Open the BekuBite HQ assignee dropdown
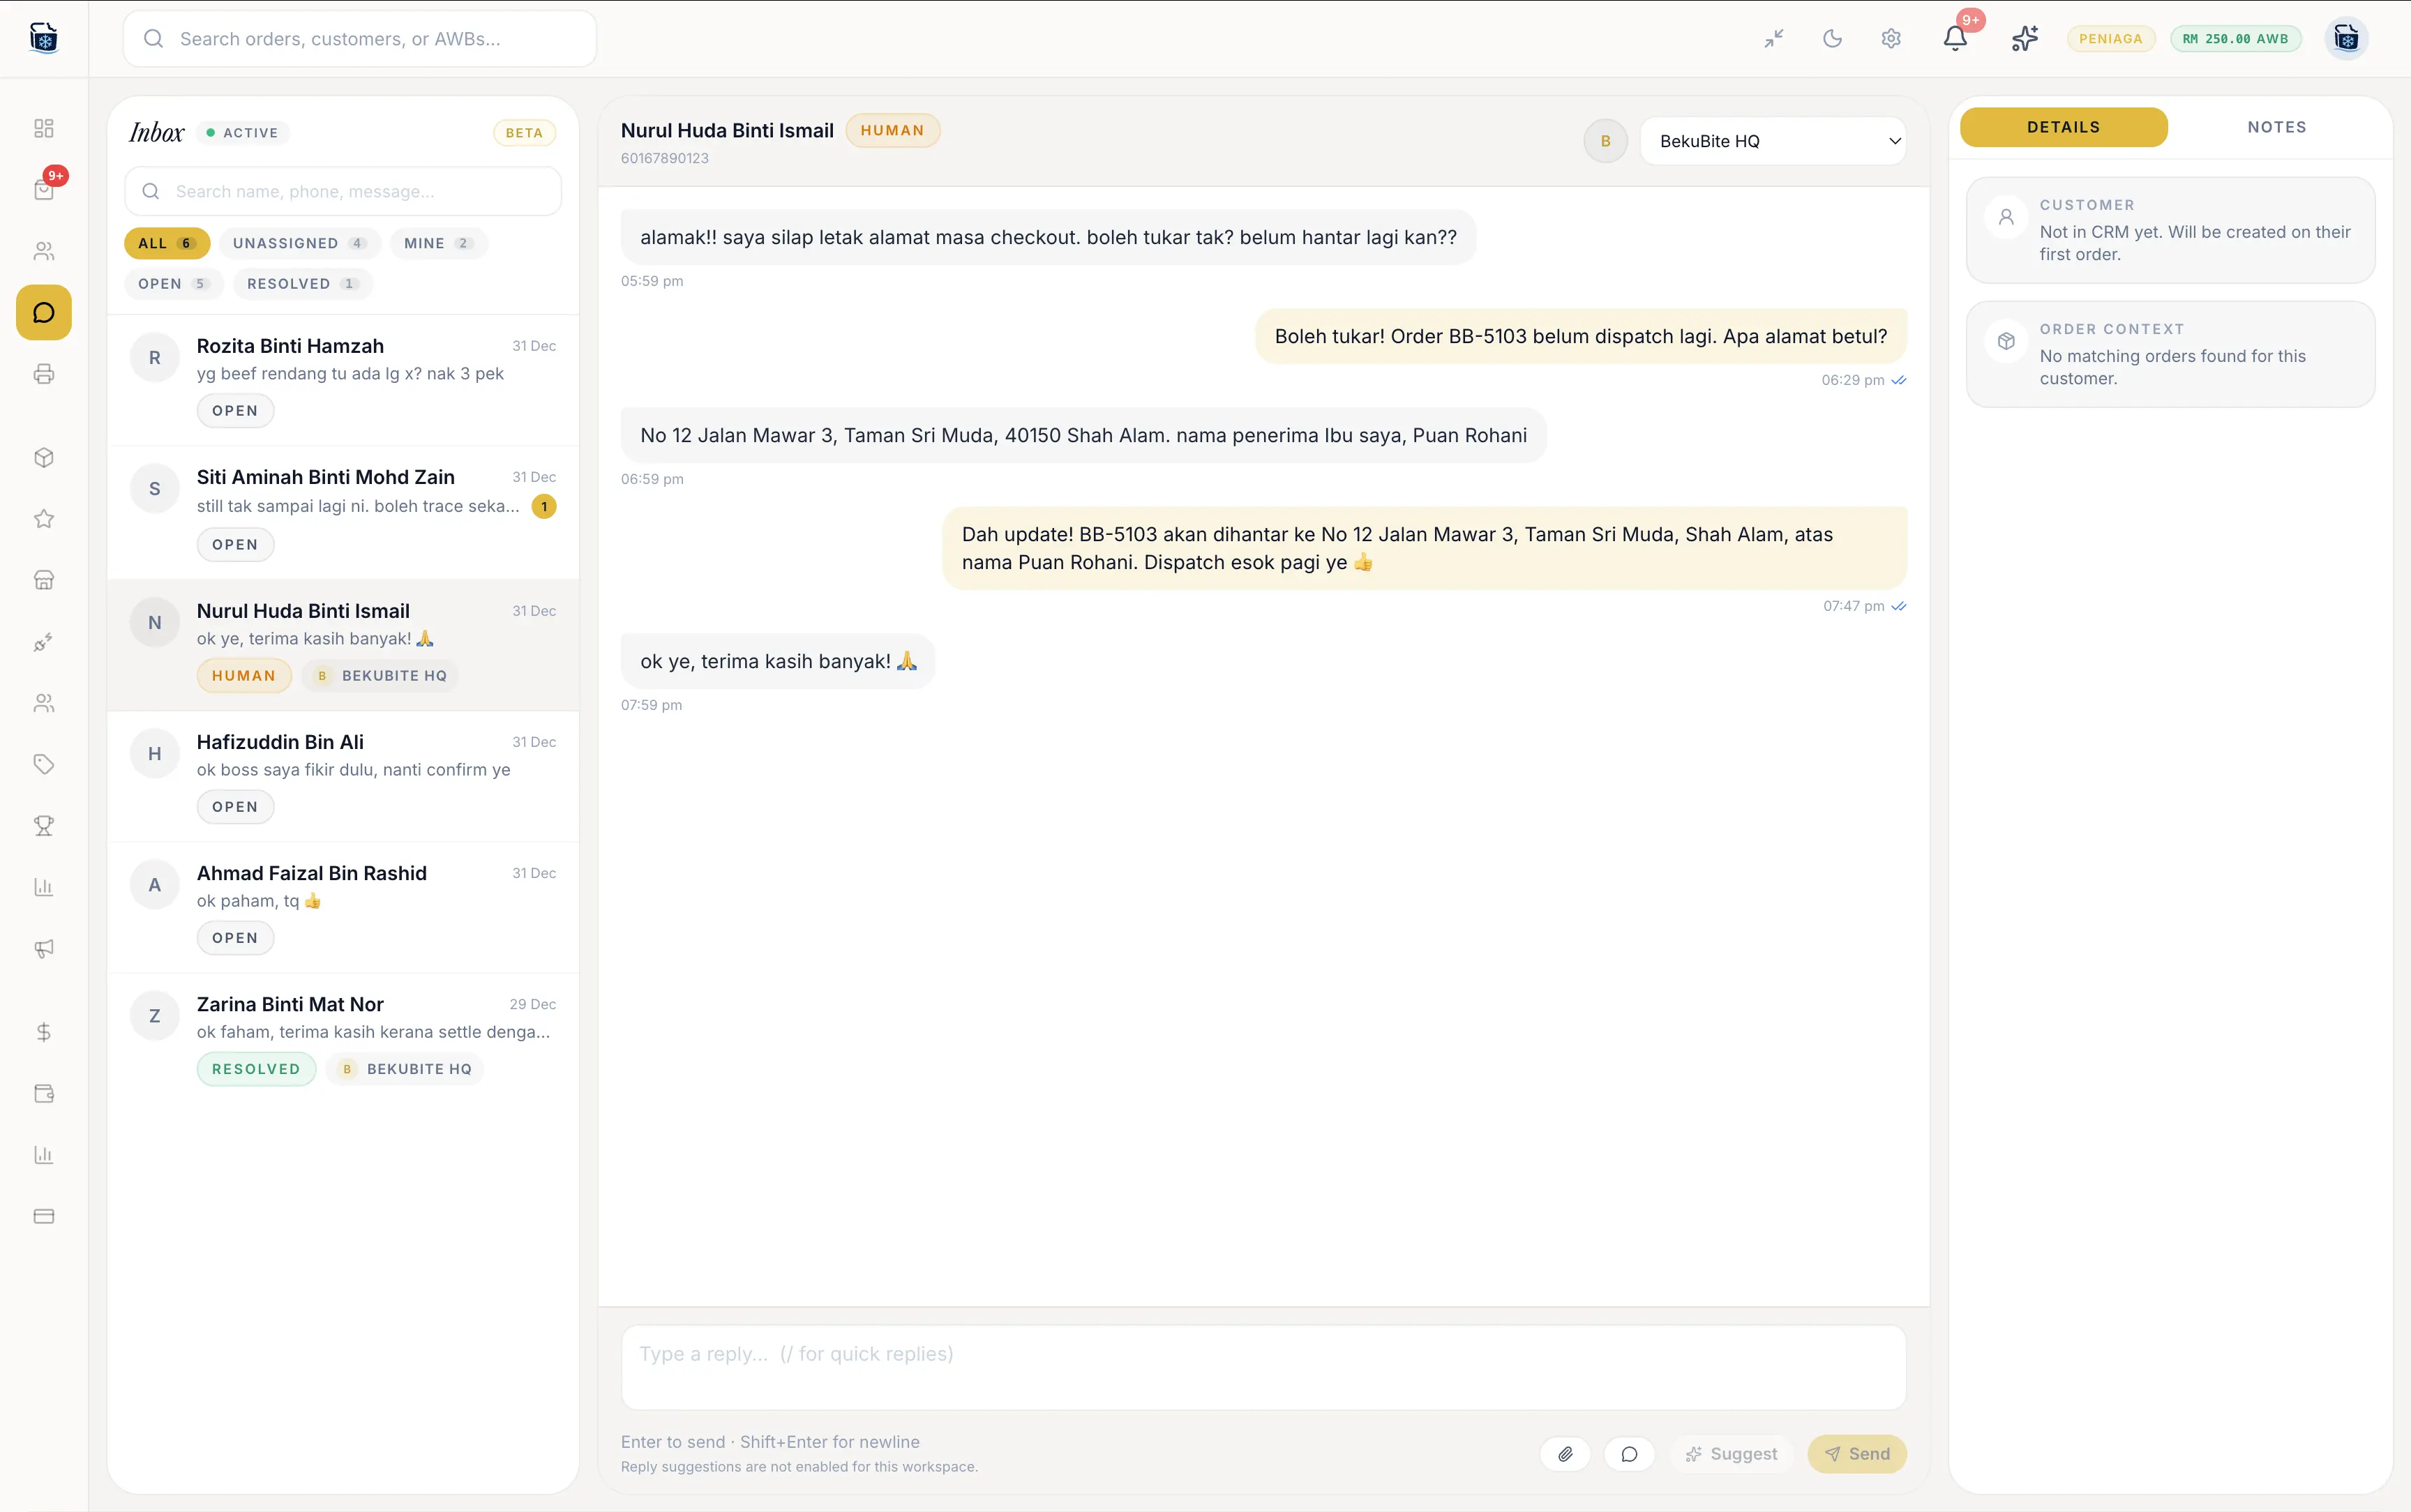The height and width of the screenshot is (1512, 2411). [x=1773, y=141]
